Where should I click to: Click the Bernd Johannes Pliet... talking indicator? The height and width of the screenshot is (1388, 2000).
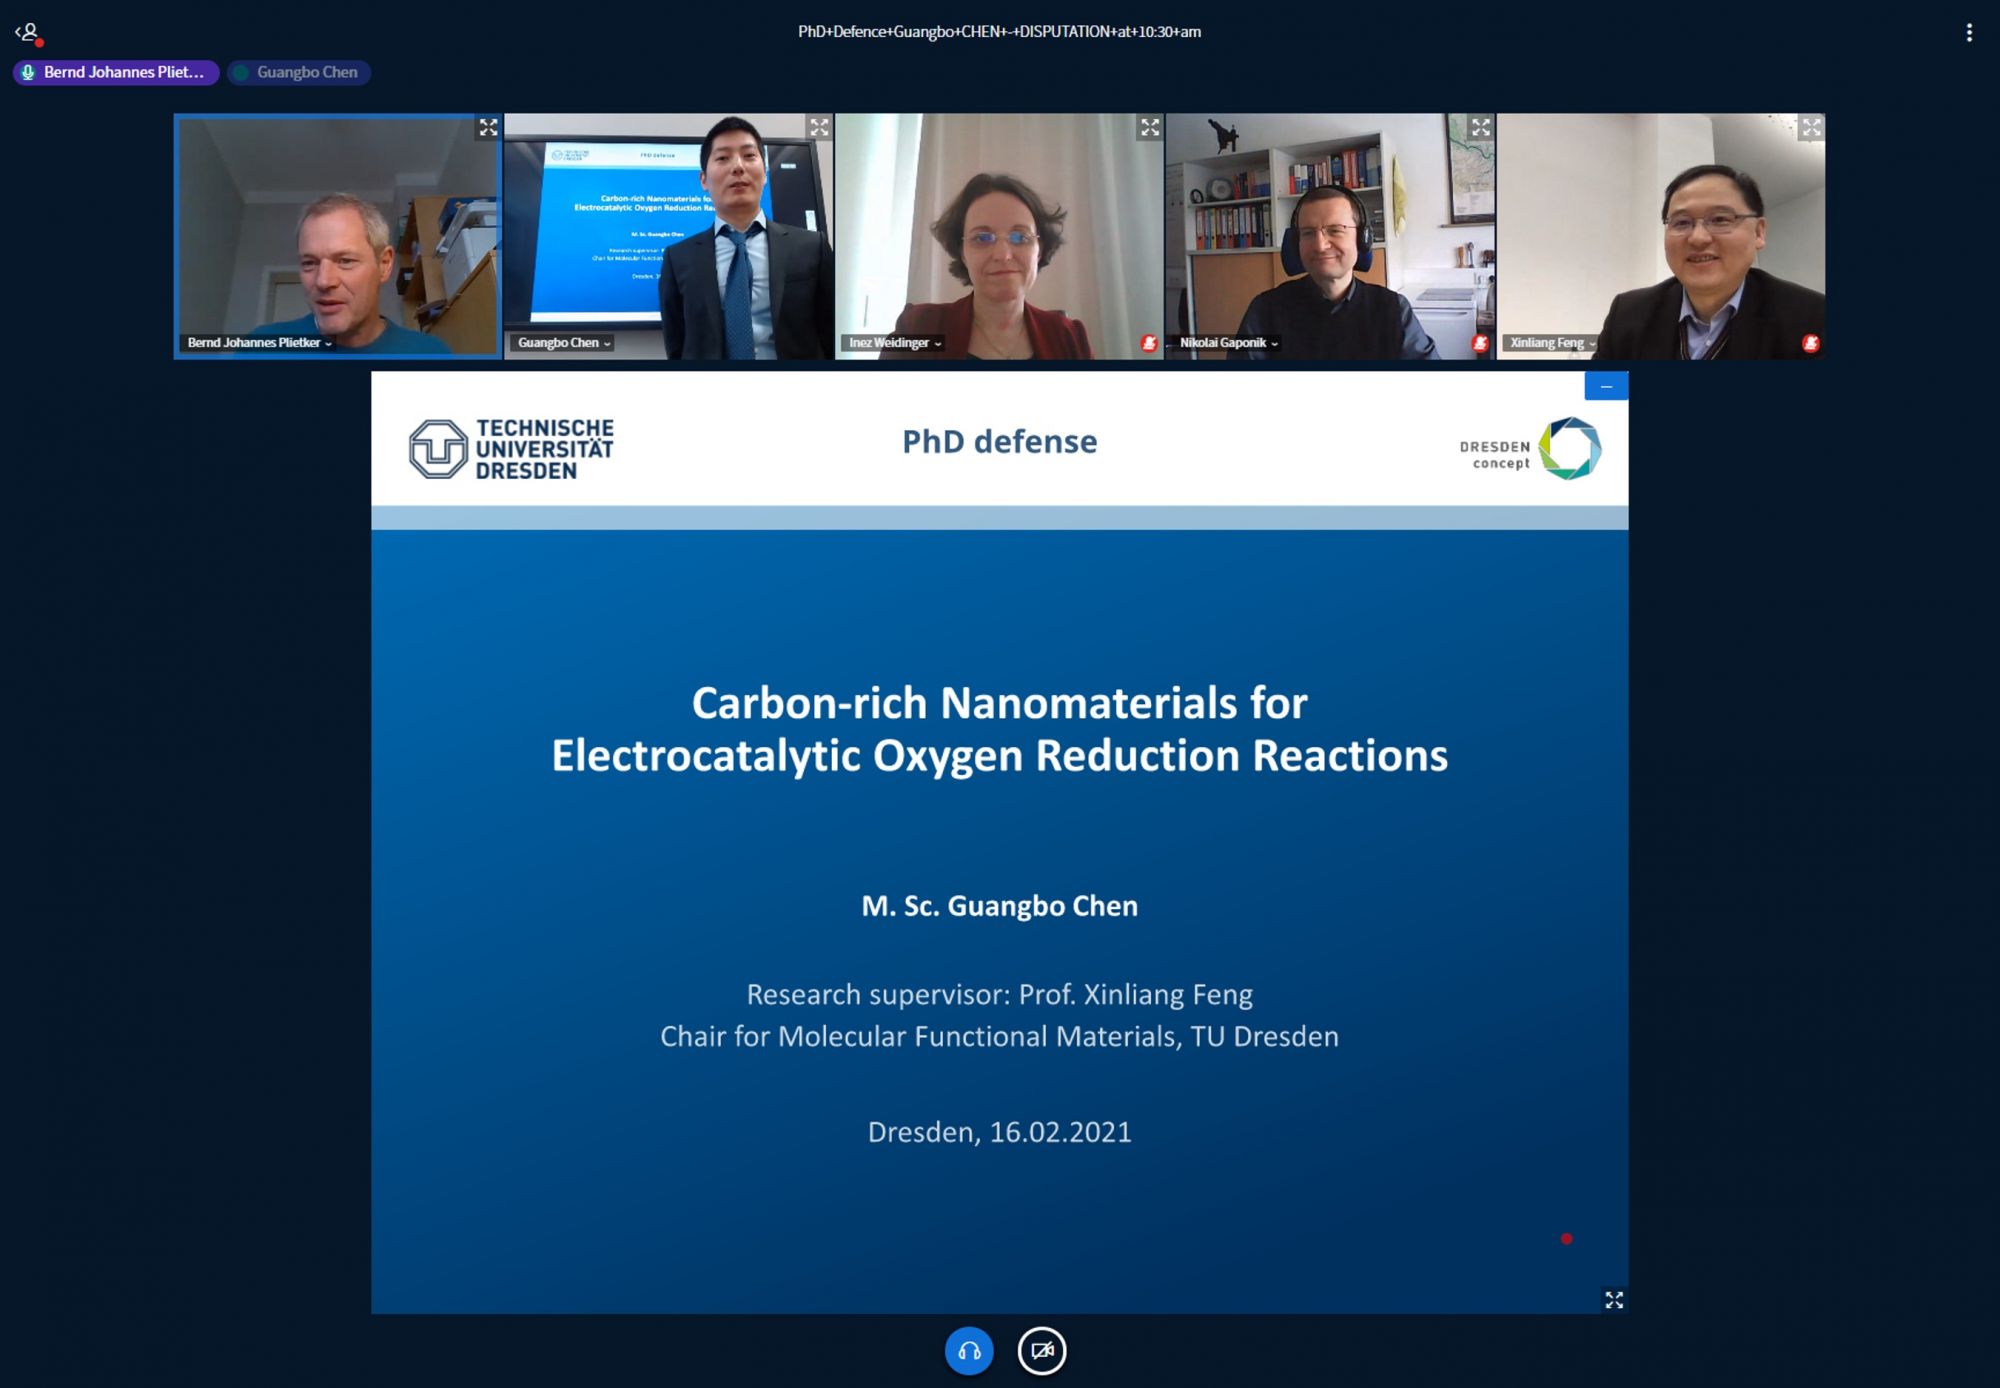116,73
